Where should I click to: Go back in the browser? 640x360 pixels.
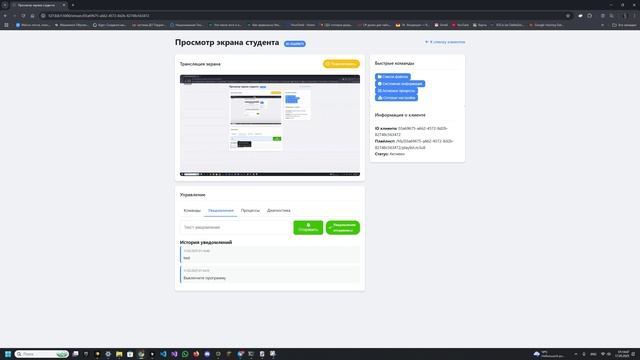[5, 16]
